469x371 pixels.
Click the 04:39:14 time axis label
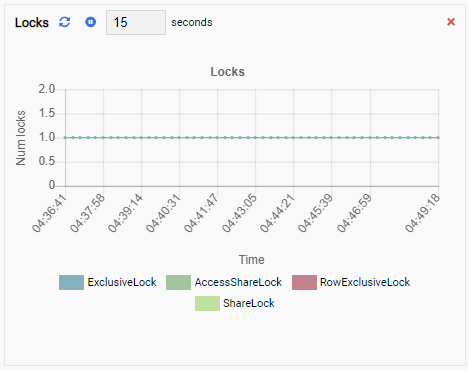pos(125,213)
